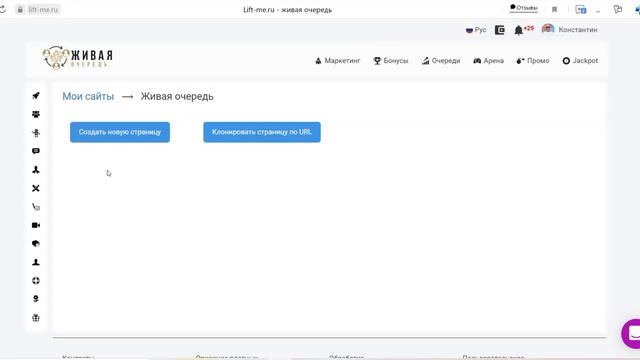This screenshot has width=640, height=360.
Task: Open the Jackpot menu item
Action: (580, 61)
